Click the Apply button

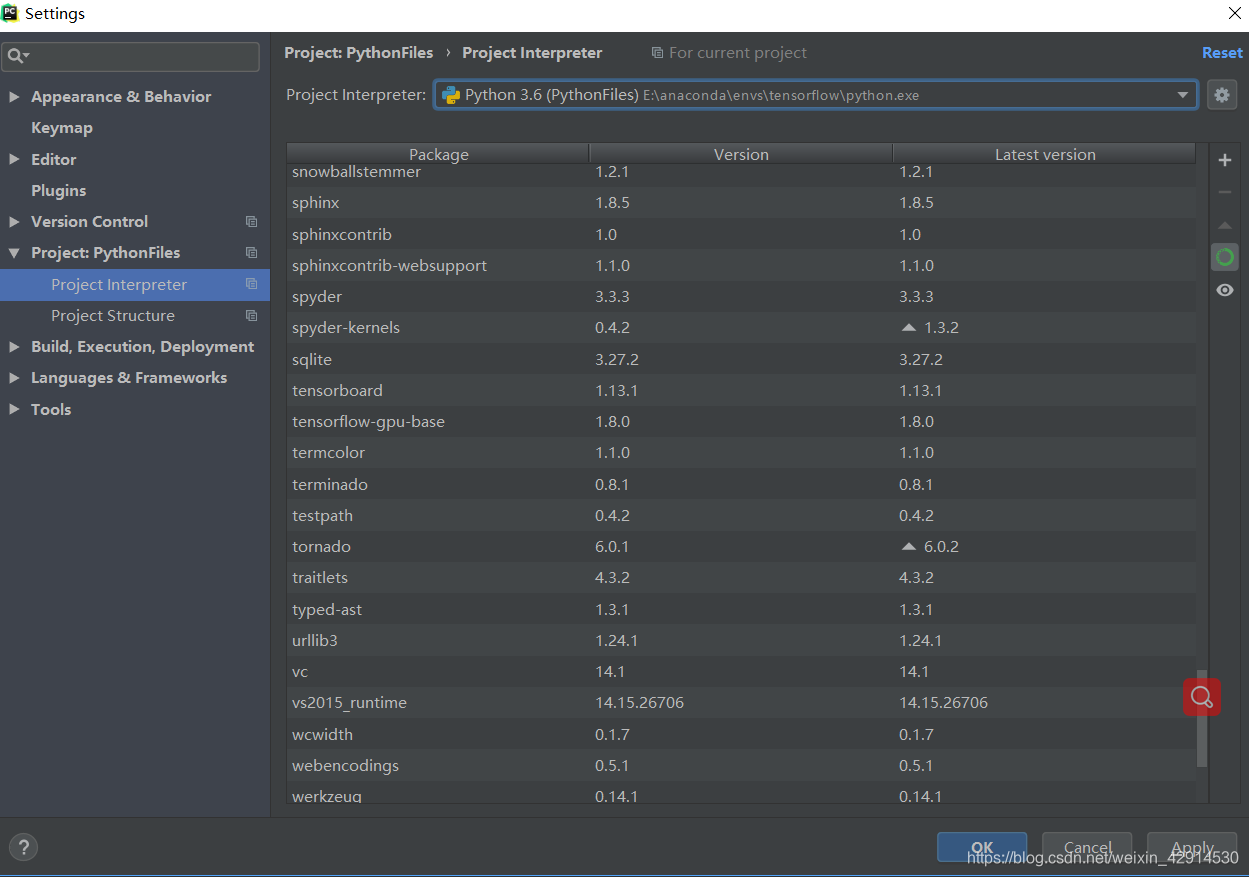point(1192,847)
